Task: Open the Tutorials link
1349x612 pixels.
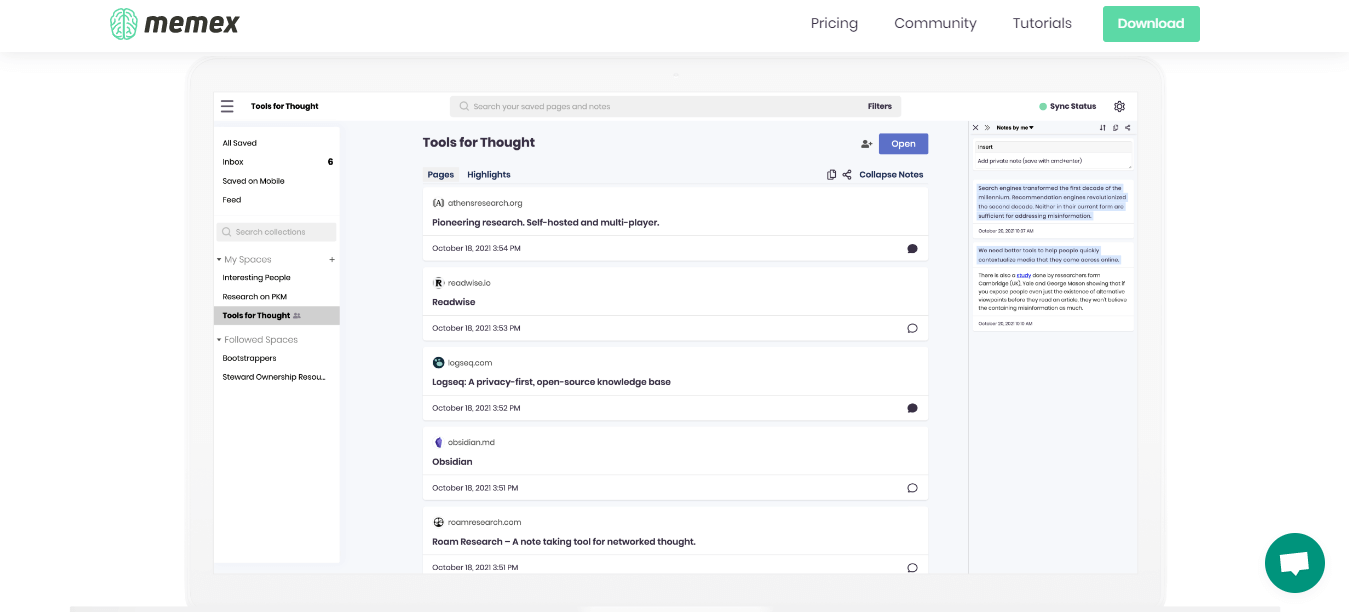Action: pyautogui.click(x=1042, y=23)
